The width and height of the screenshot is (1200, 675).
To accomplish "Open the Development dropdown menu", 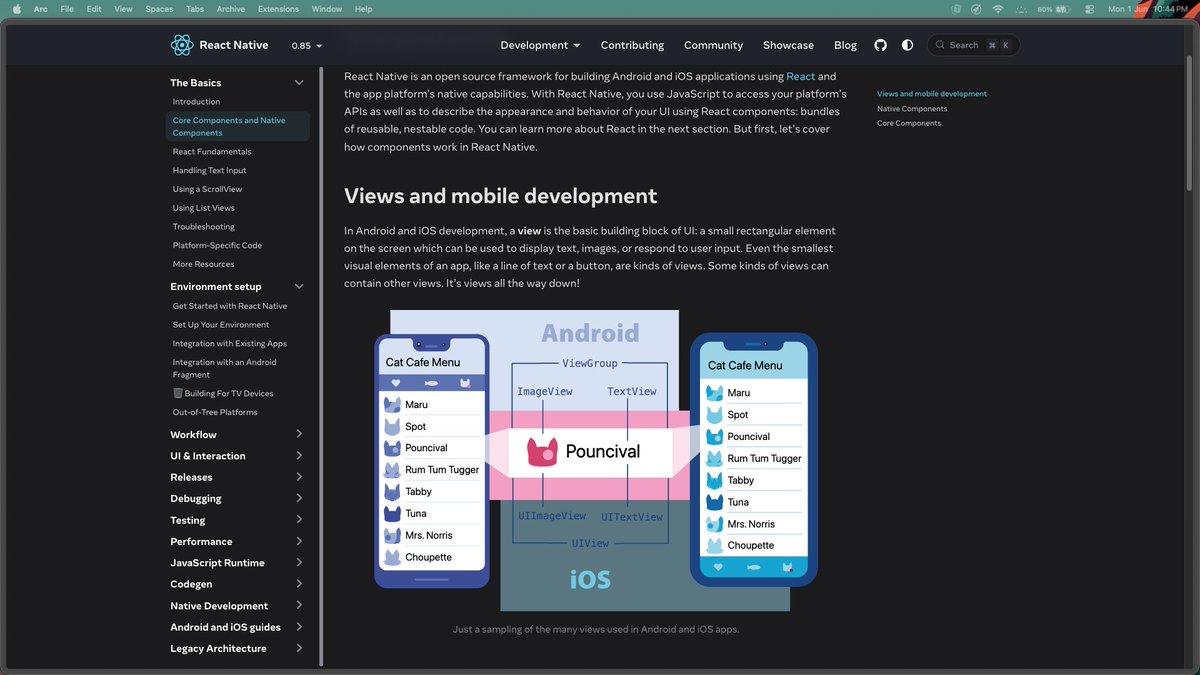I will [540, 45].
